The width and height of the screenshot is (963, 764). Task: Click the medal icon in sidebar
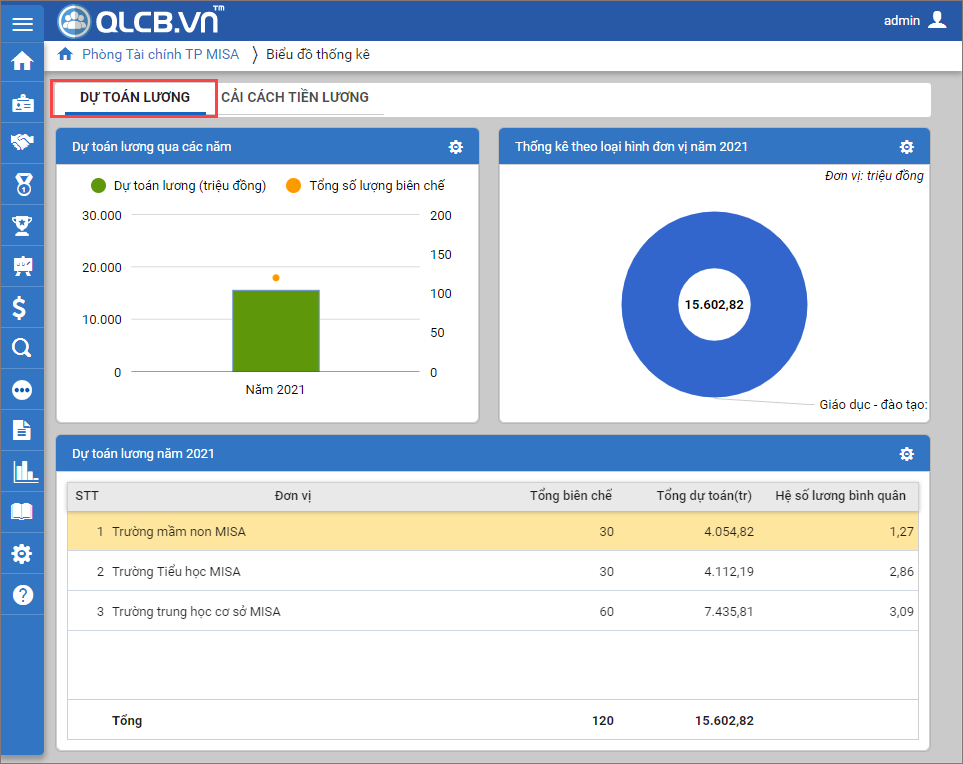click(22, 184)
